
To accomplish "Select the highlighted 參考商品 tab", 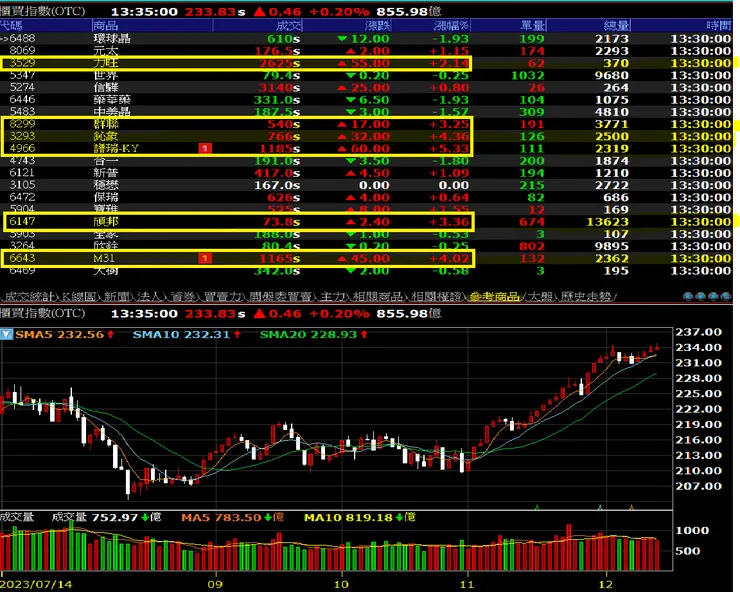I will click(x=495, y=296).
